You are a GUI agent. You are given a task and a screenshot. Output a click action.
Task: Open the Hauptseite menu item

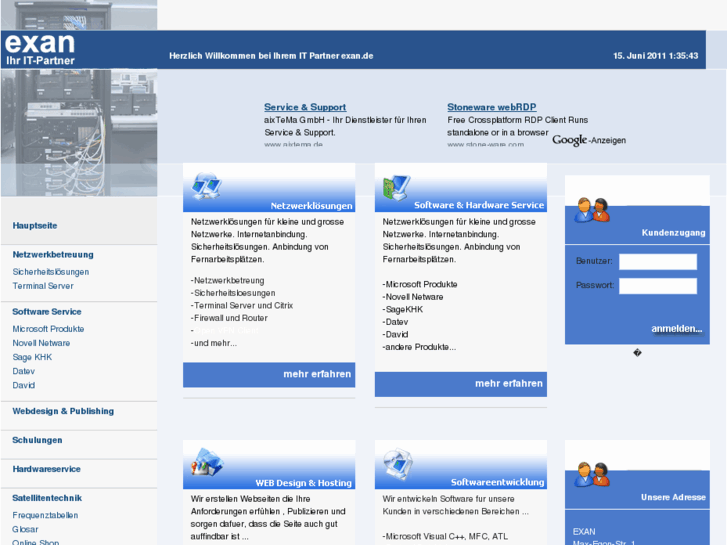(x=35, y=225)
